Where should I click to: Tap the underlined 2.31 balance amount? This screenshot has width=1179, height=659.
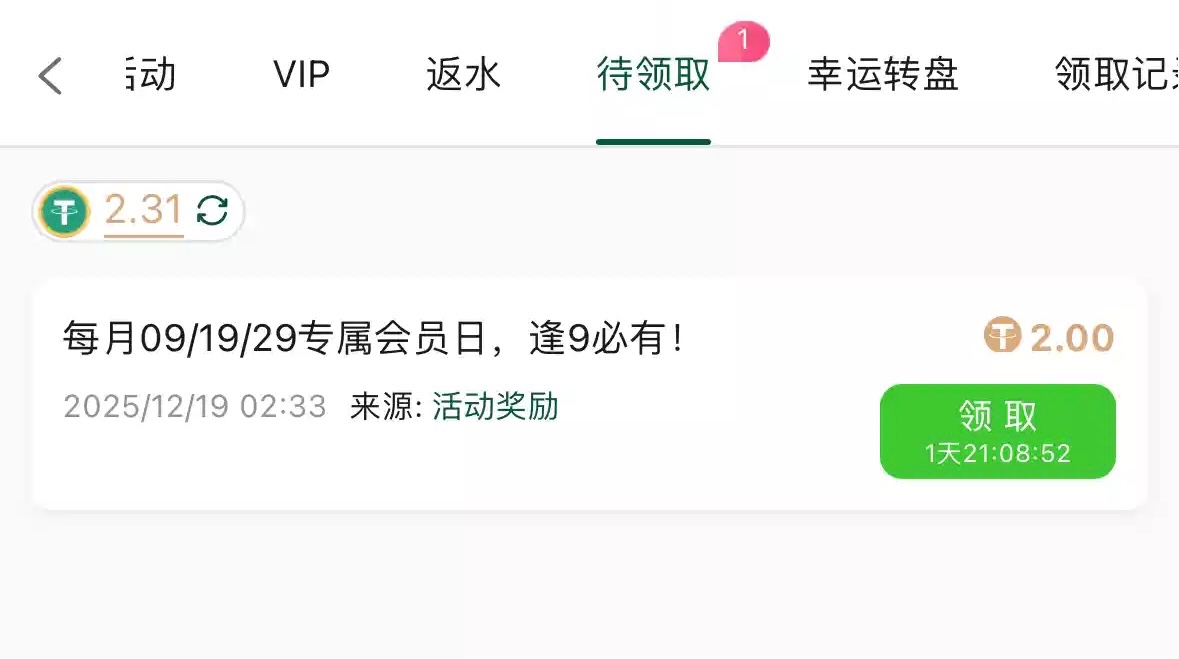(144, 211)
